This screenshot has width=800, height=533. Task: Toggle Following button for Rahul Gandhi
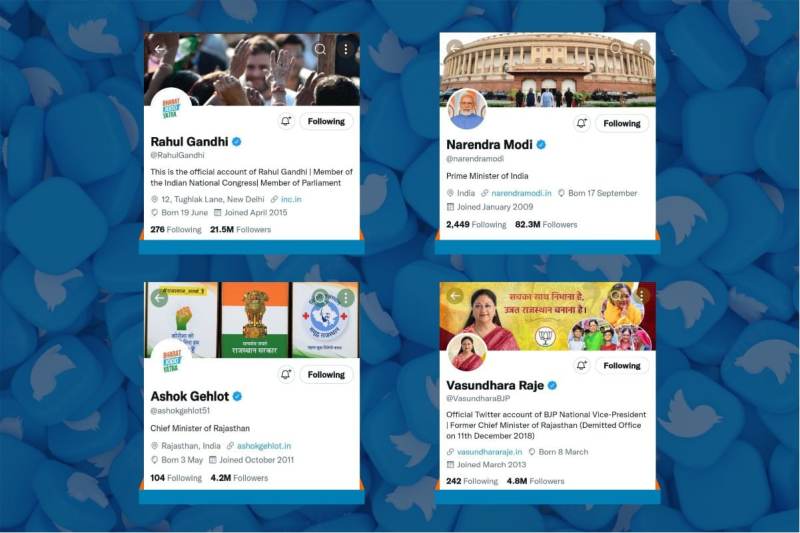[326, 121]
